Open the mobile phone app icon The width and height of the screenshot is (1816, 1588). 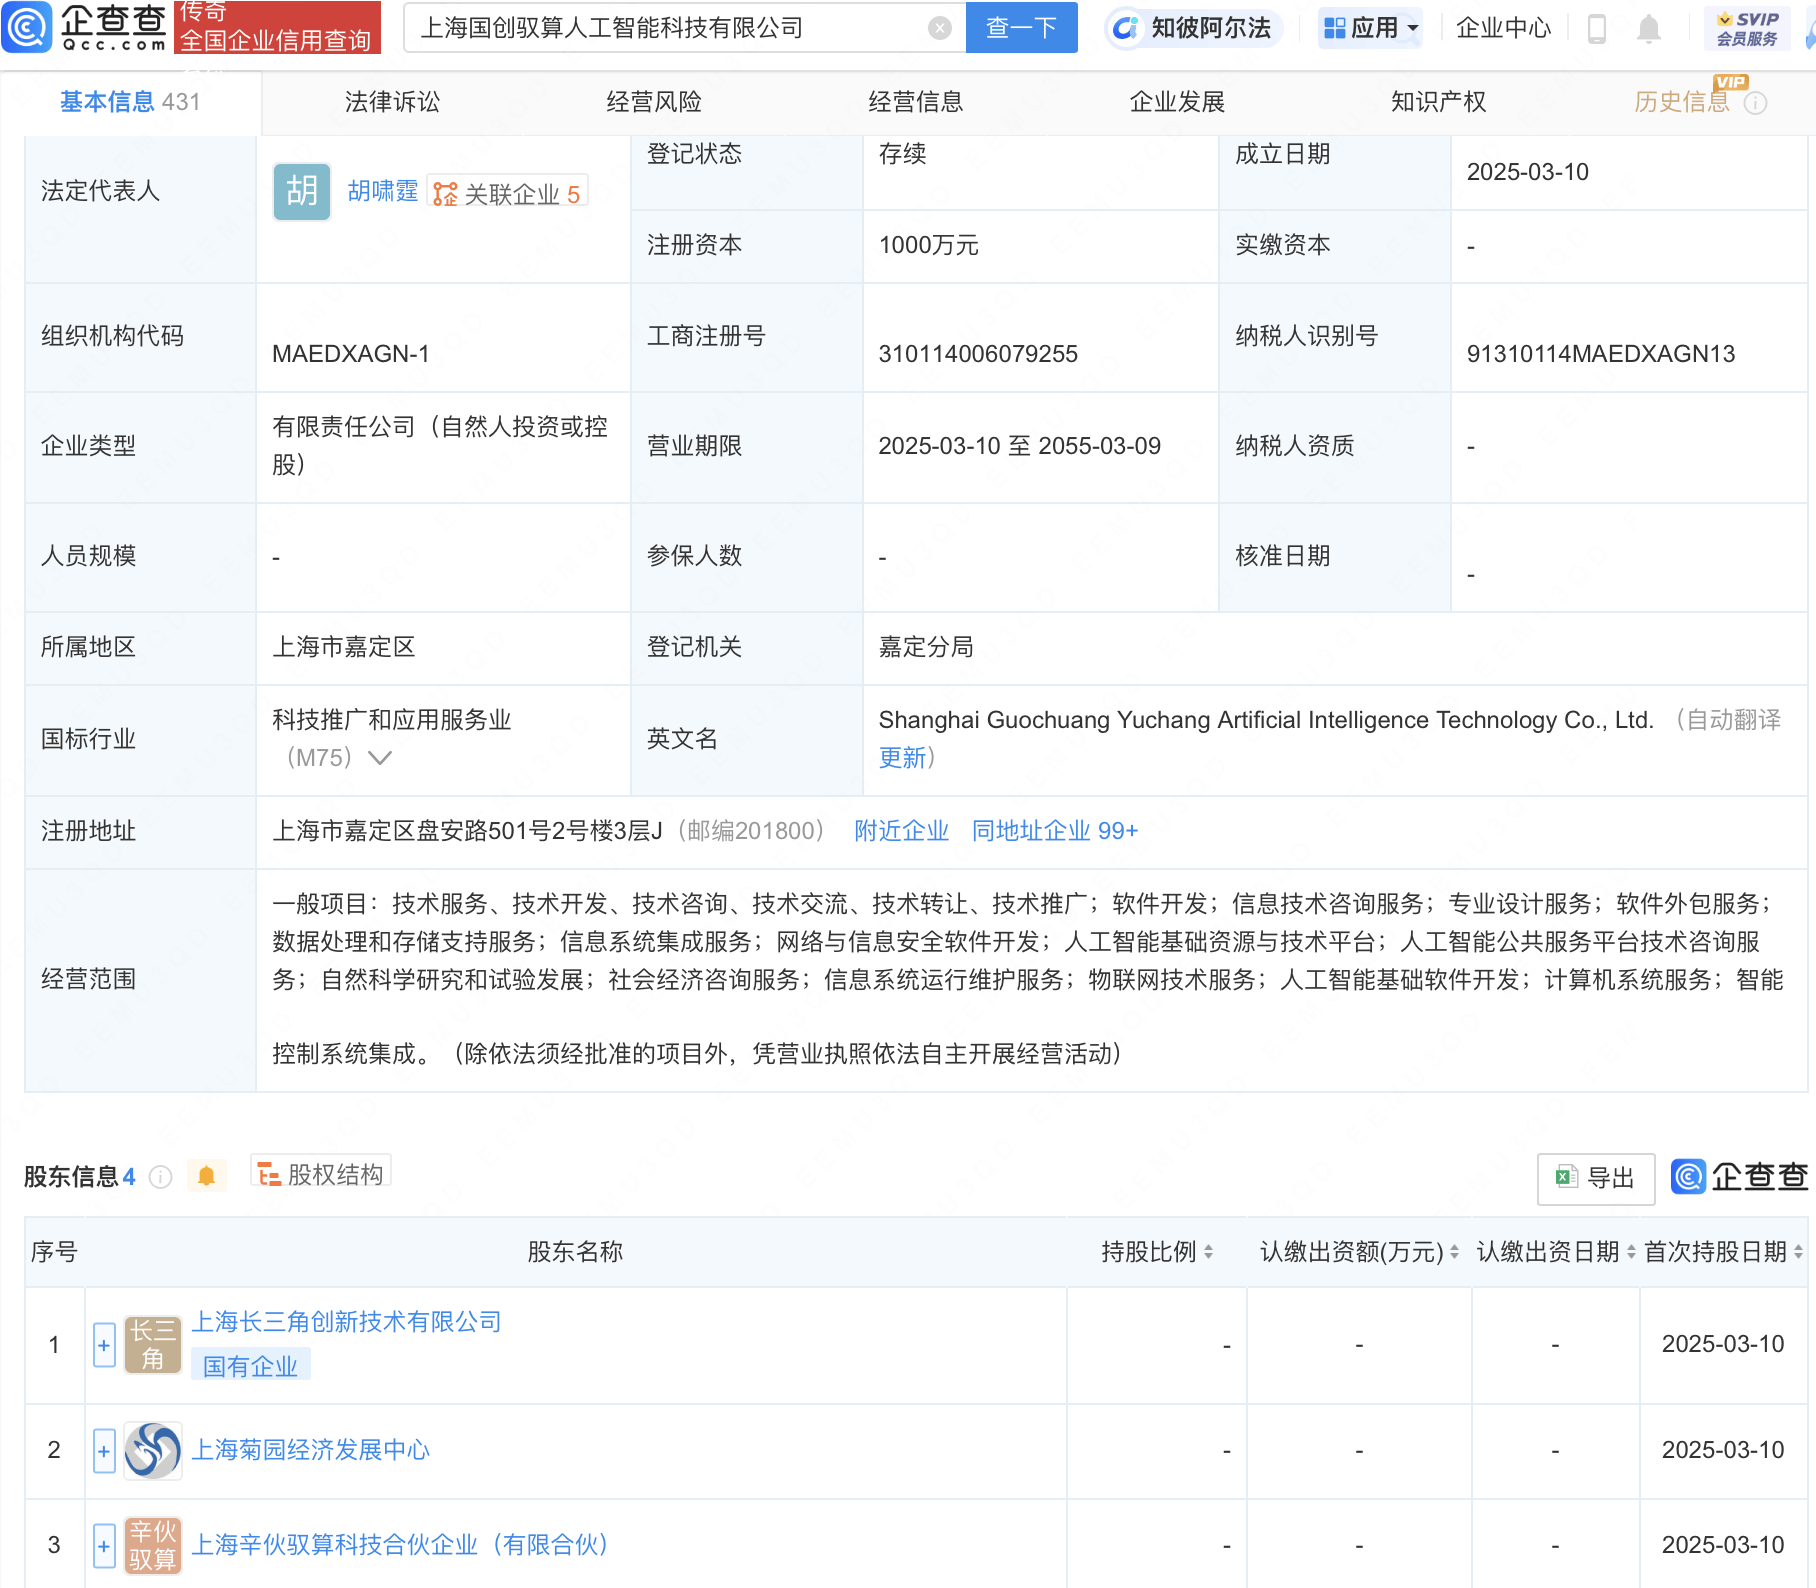point(1597,28)
